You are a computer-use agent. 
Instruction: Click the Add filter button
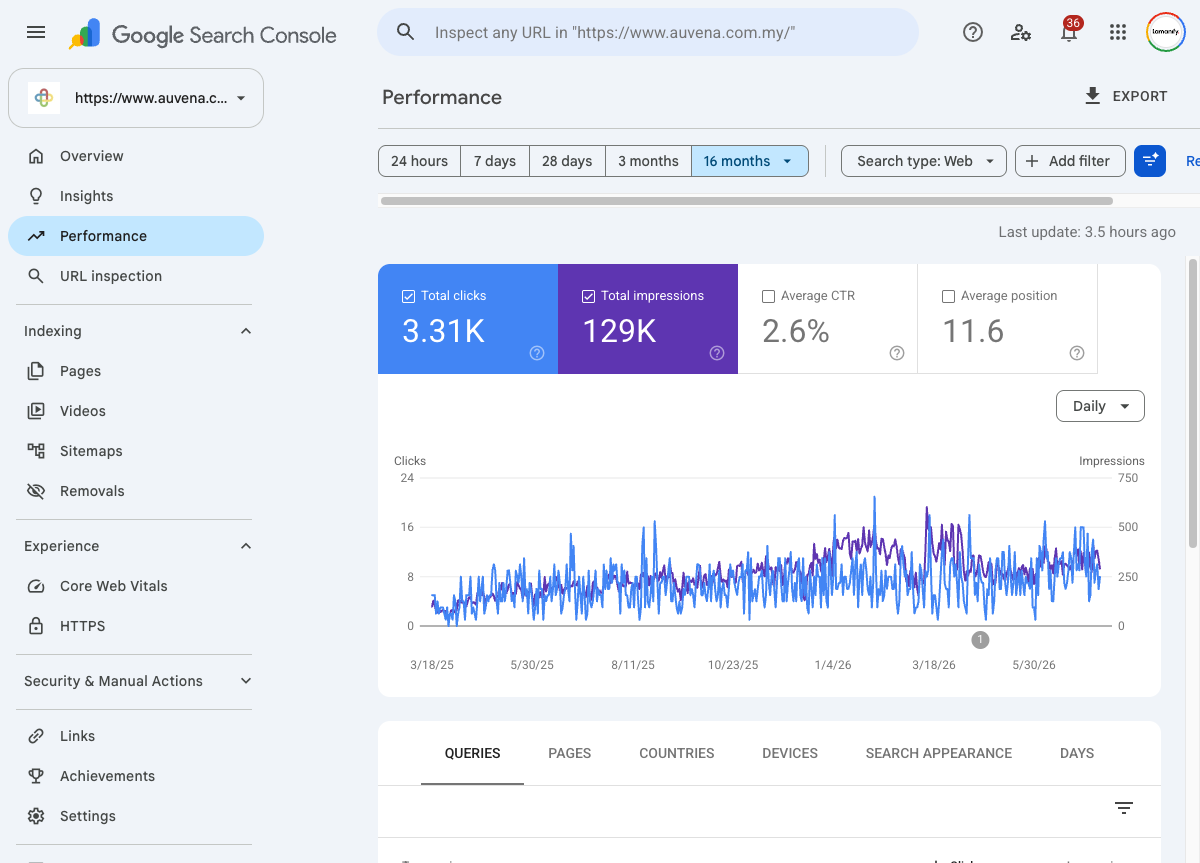pos(1070,161)
